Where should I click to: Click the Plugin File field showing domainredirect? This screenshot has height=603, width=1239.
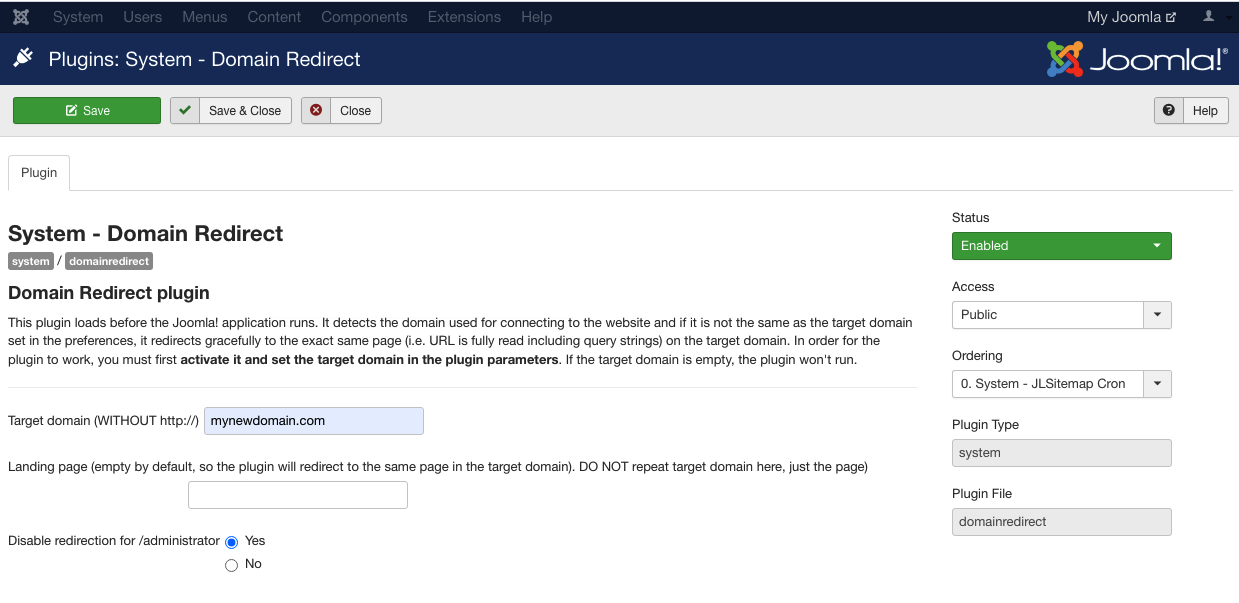coord(1062,522)
